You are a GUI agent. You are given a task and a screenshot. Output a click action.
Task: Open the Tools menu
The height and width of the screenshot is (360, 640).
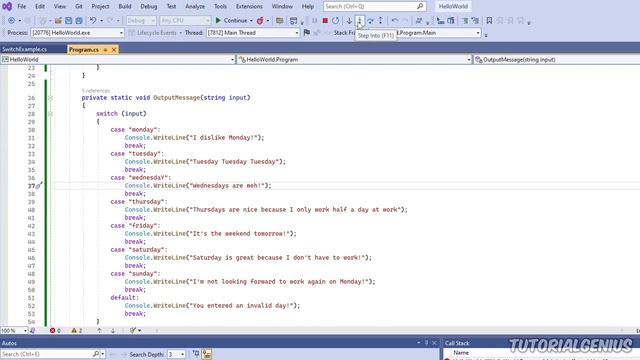coord(220,7)
